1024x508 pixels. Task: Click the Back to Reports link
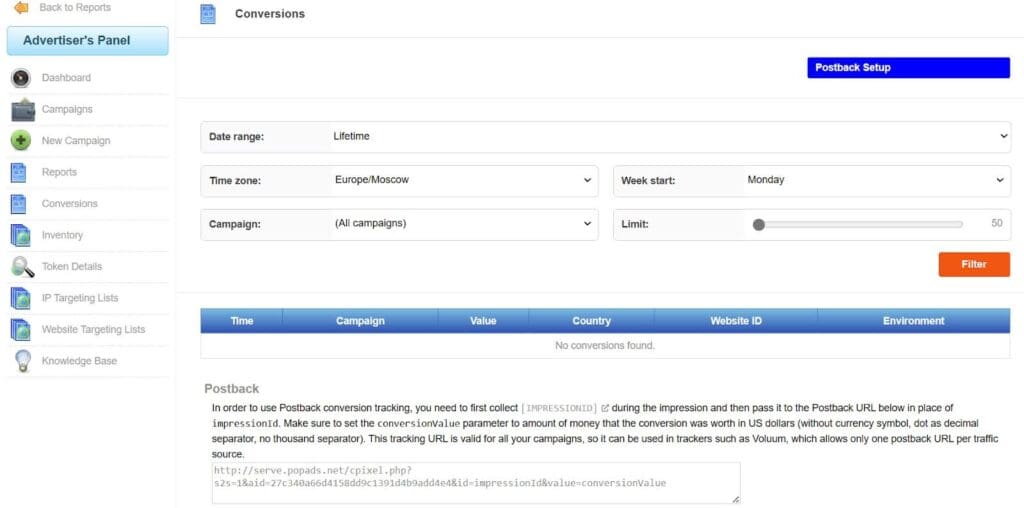(x=74, y=8)
